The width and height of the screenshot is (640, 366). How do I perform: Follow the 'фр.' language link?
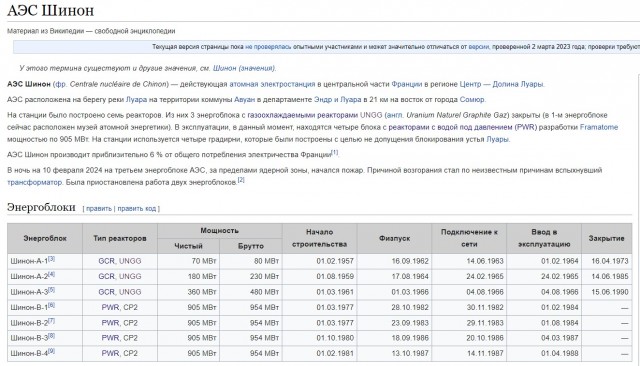[x=60, y=84]
